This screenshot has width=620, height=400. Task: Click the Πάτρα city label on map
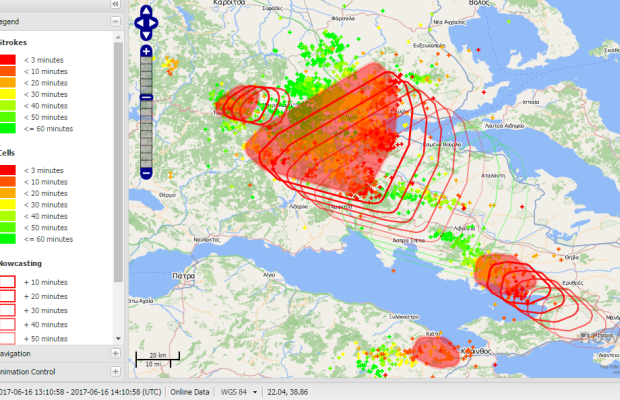(x=182, y=274)
